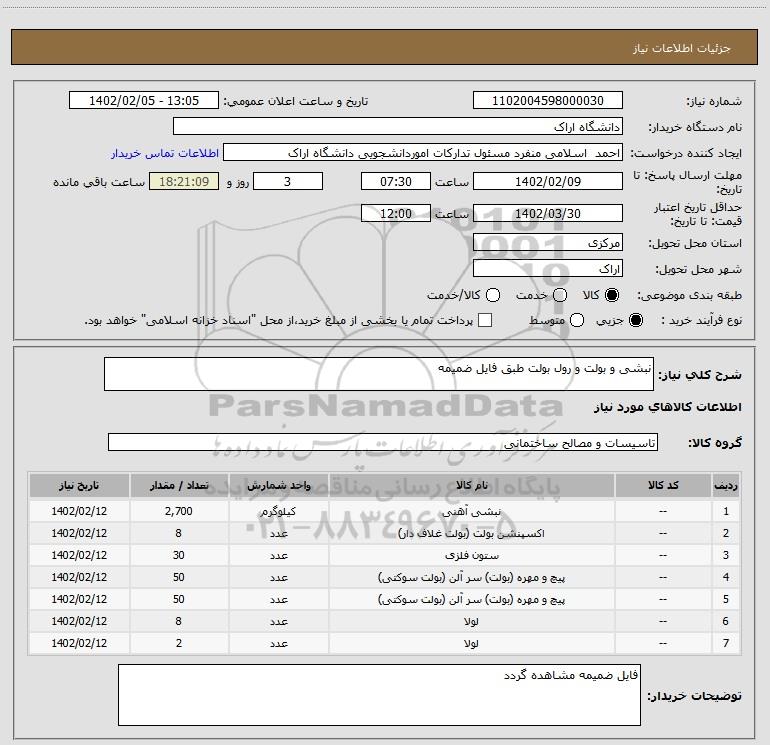
Task: Select the row 7 لولا item name
Action: (x=471, y=643)
